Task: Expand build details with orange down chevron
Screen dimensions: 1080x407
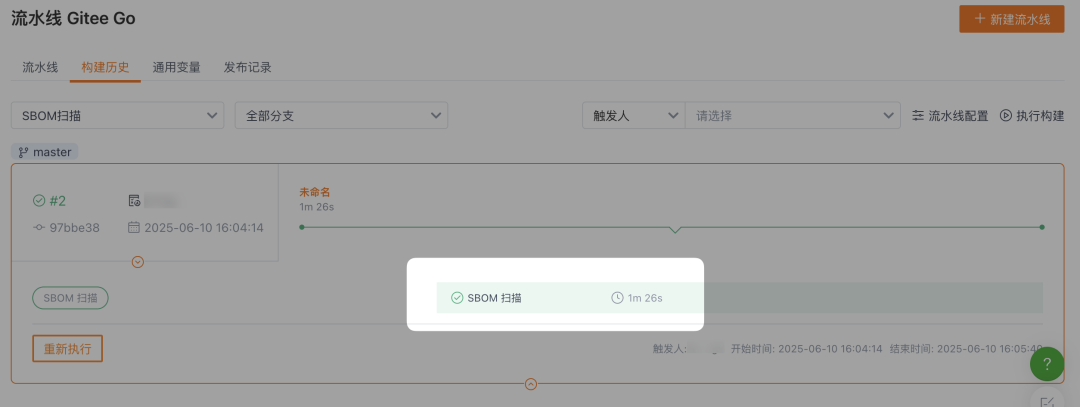Action: coord(138,262)
